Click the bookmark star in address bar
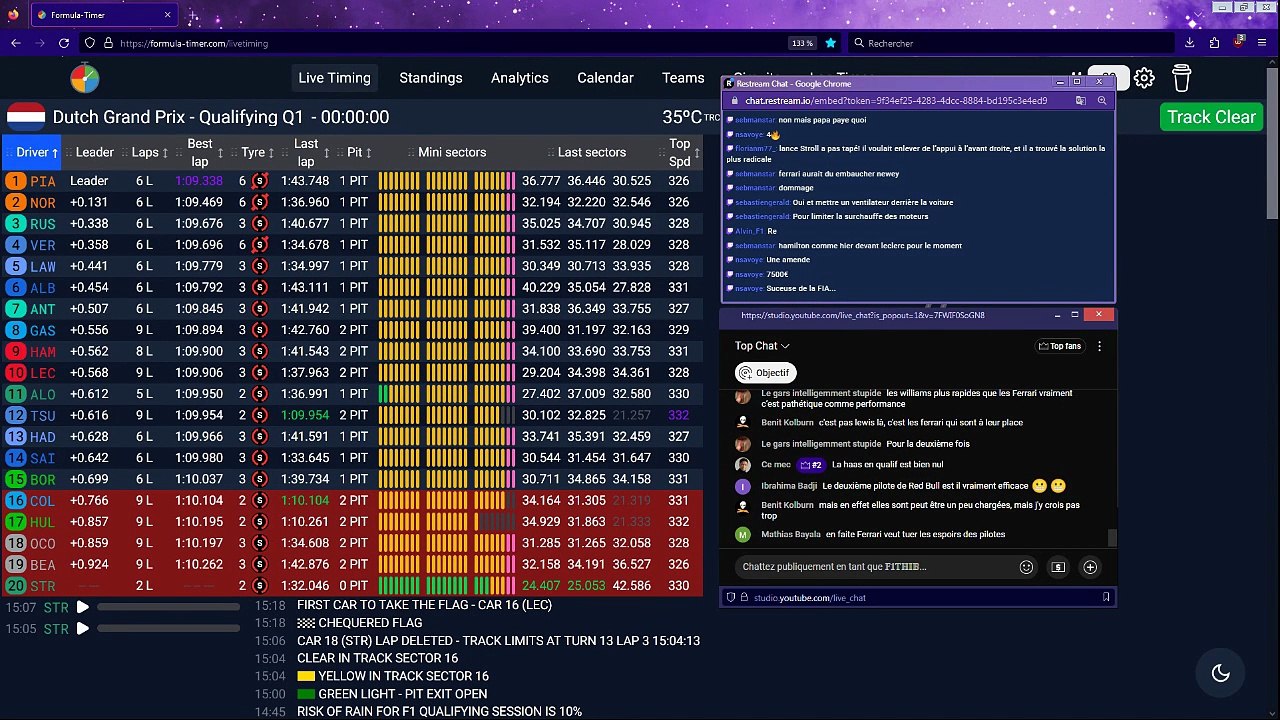 [830, 43]
